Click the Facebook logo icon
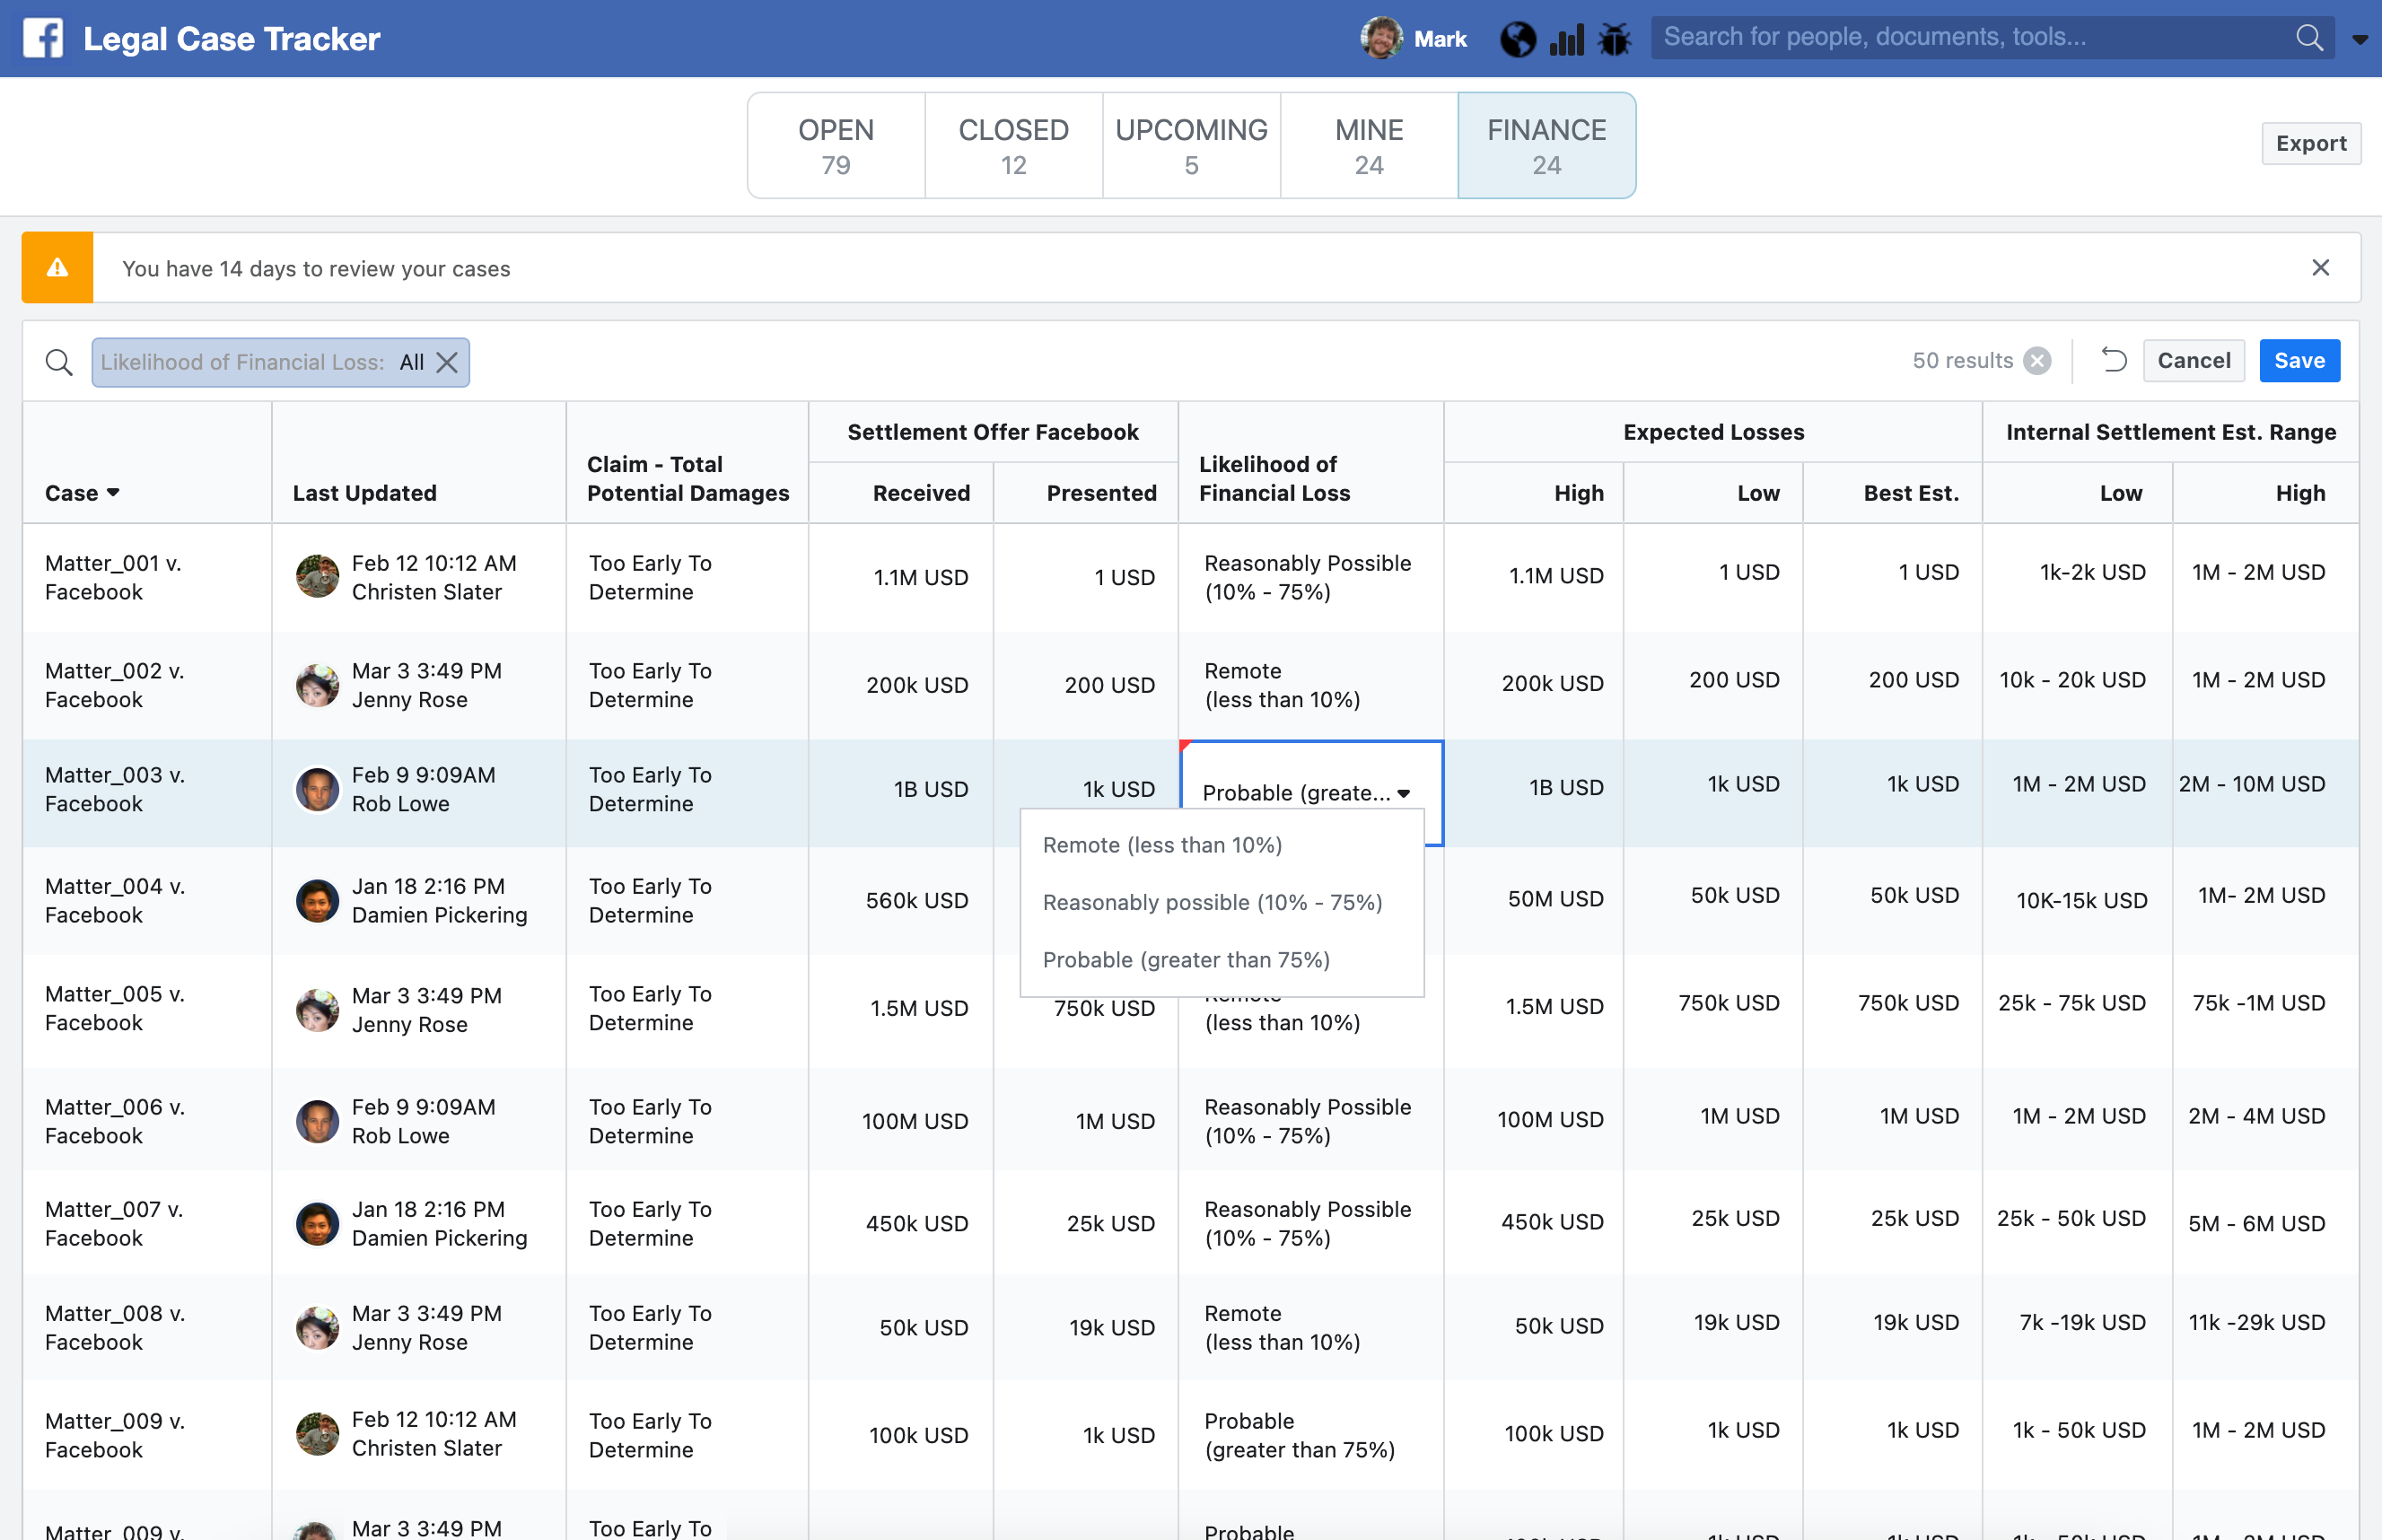Viewport: 2382px width, 1540px height. (43, 38)
